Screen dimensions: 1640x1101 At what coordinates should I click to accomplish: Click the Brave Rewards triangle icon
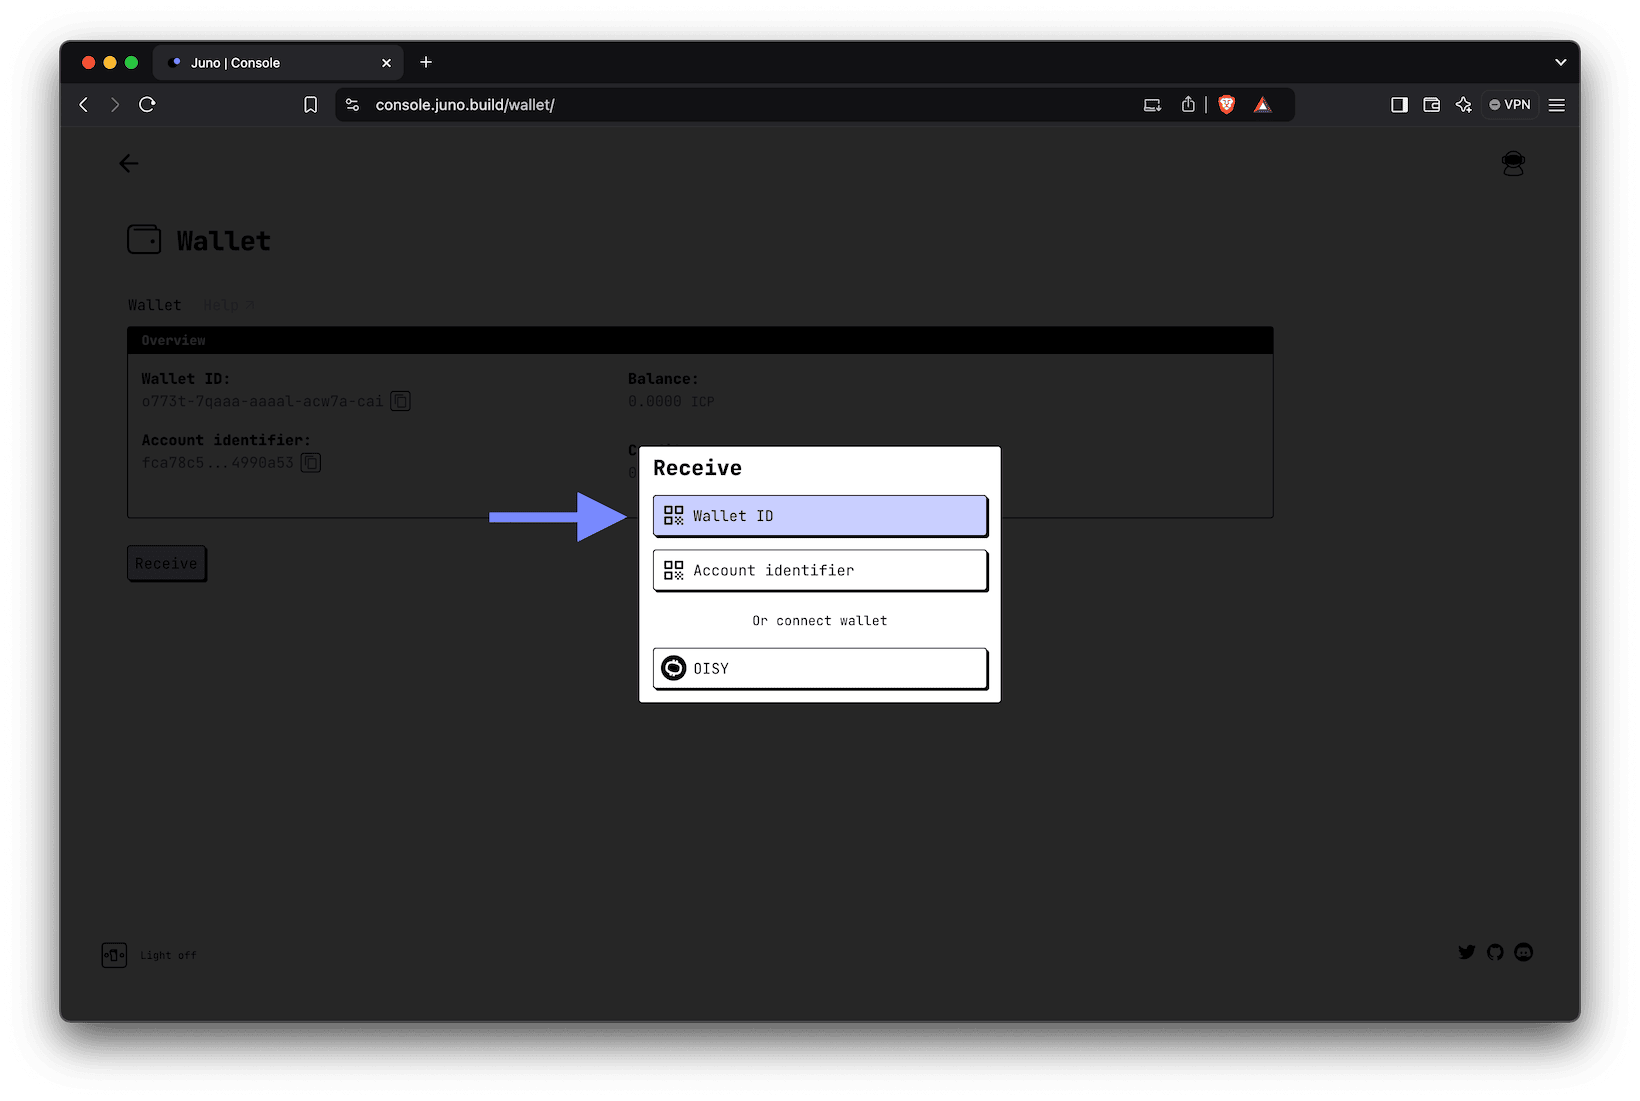[1262, 104]
